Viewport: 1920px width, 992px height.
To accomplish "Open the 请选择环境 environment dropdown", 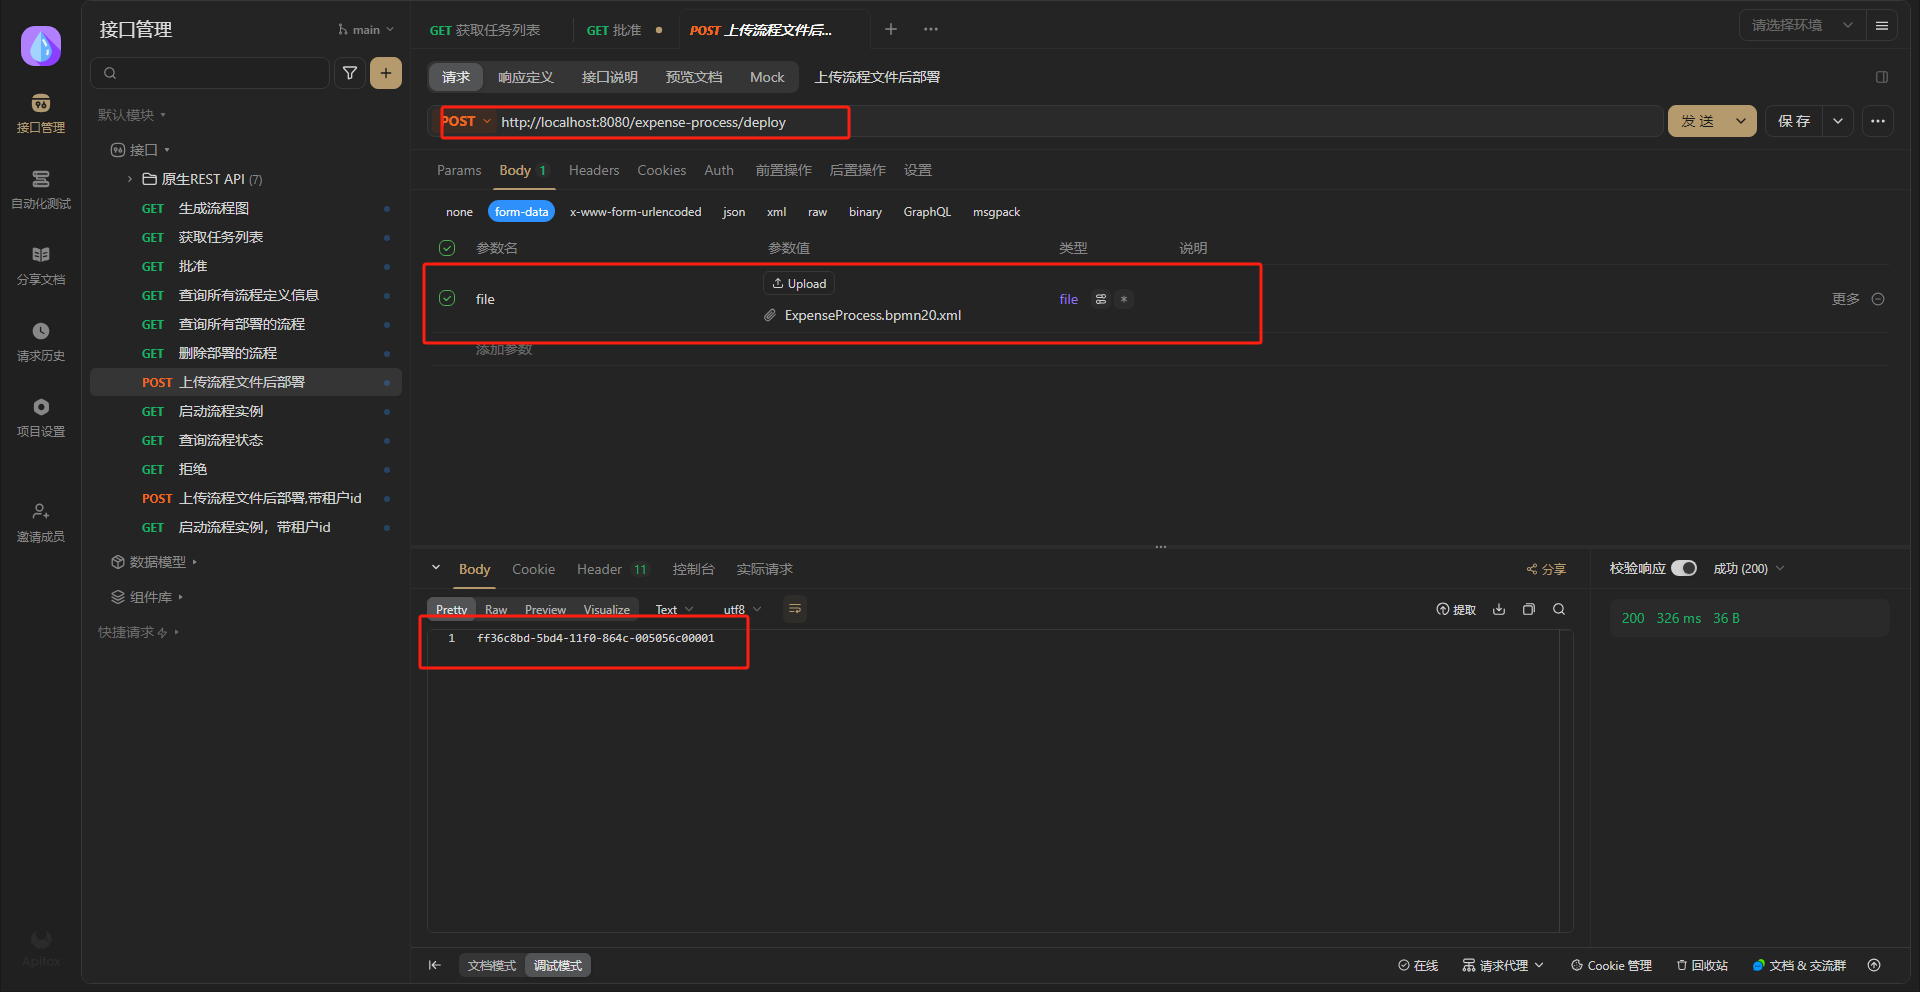I will click(1802, 25).
